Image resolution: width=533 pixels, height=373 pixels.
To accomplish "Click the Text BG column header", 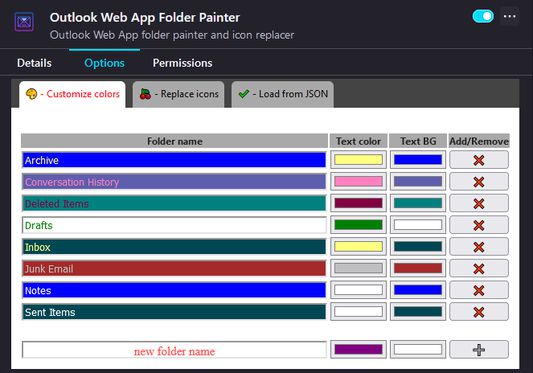I will [418, 141].
